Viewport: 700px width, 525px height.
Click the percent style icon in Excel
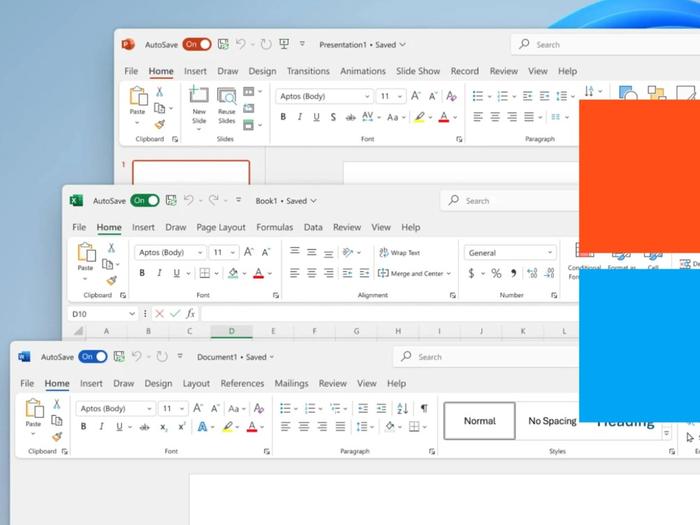click(x=496, y=273)
